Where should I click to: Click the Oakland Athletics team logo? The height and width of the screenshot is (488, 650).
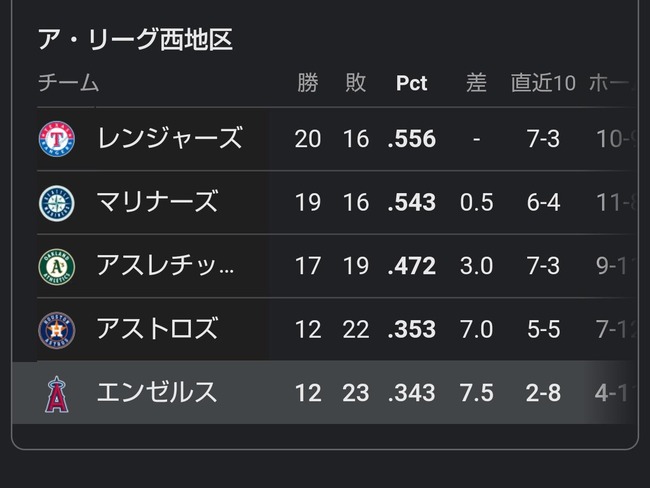(x=56, y=266)
